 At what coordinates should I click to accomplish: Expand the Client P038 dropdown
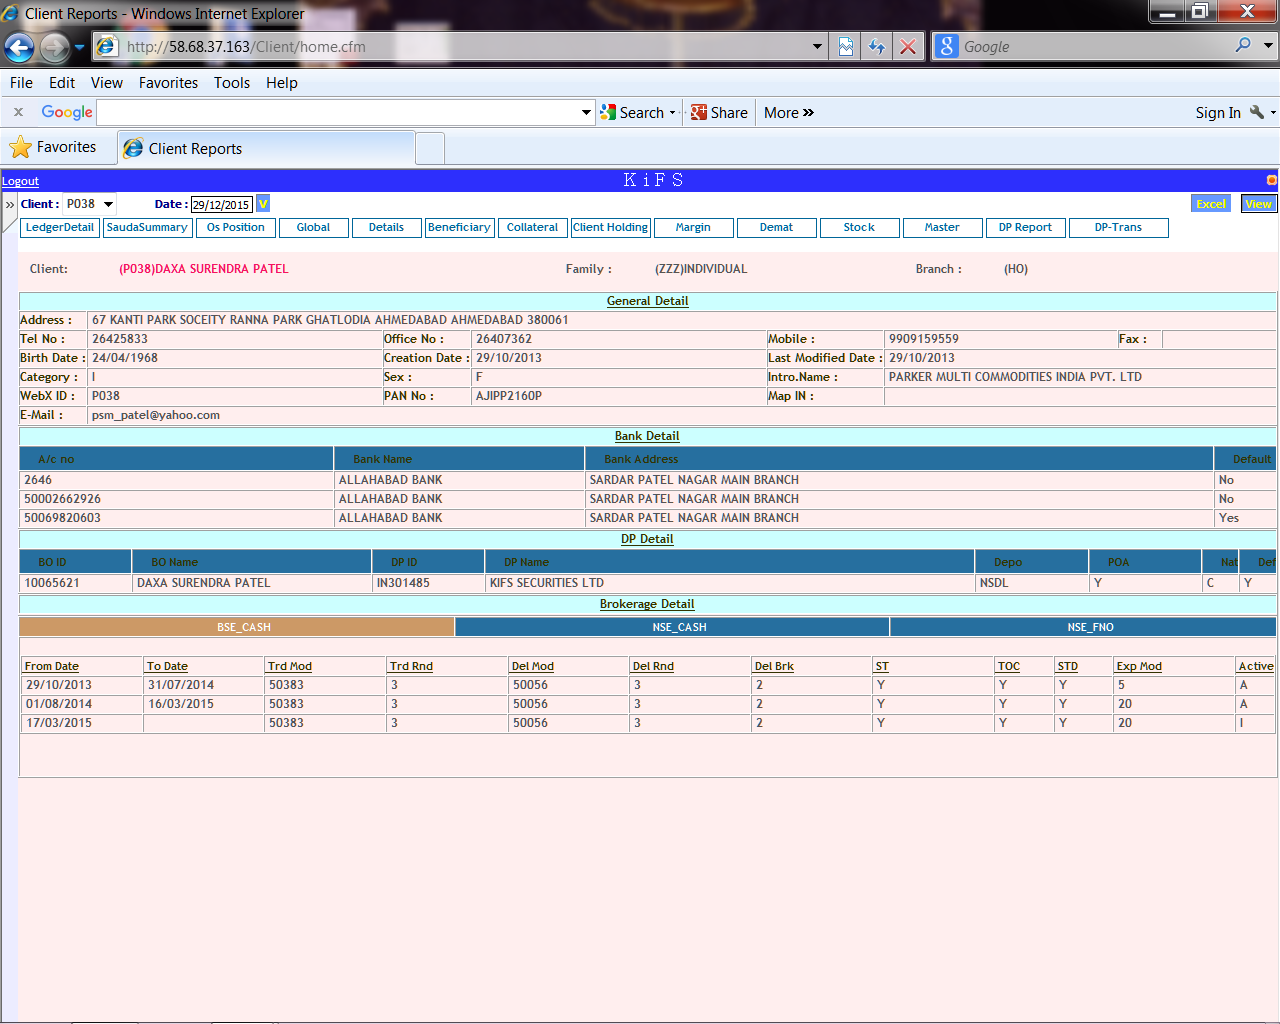pyautogui.click(x=109, y=204)
